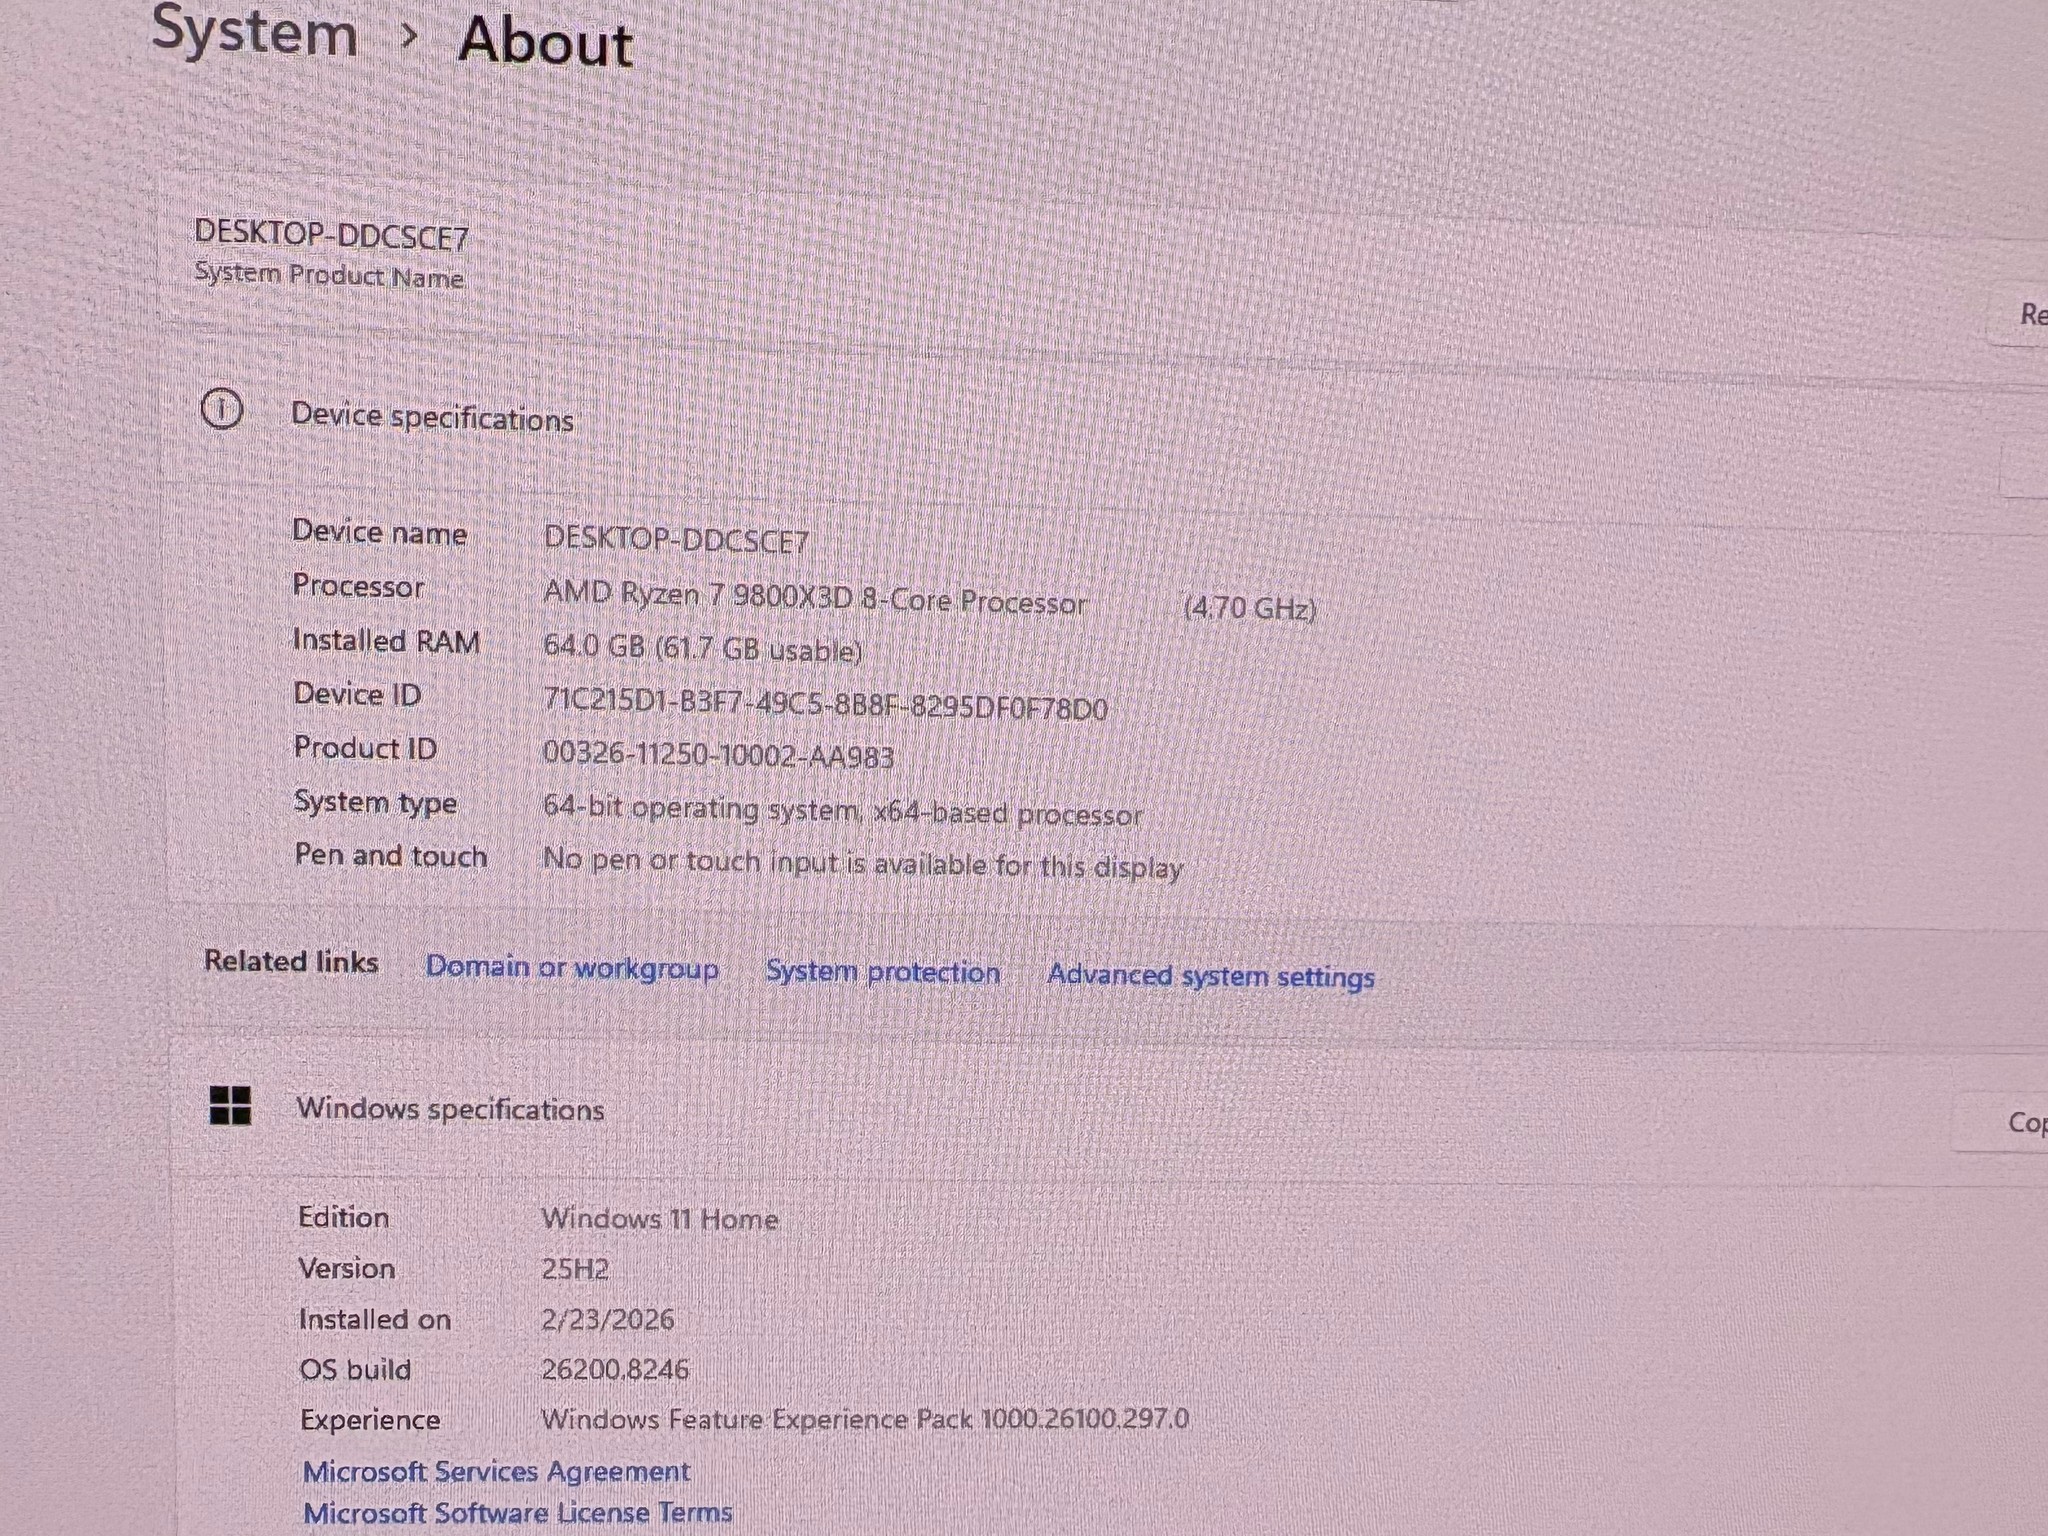Image resolution: width=2048 pixels, height=1536 pixels.
Task: Select the Product ID 00326-11250-10002-AA983
Action: [718, 754]
